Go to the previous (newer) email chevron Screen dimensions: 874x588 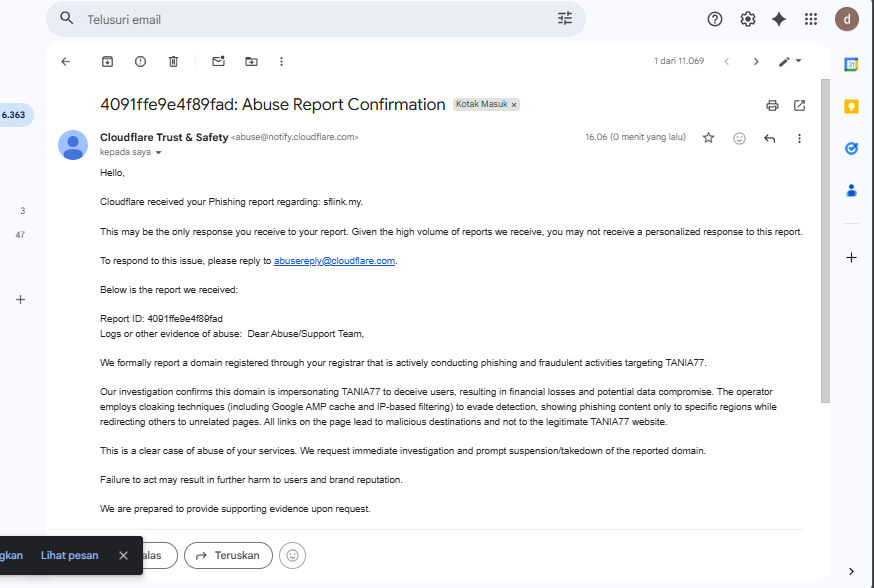726,61
